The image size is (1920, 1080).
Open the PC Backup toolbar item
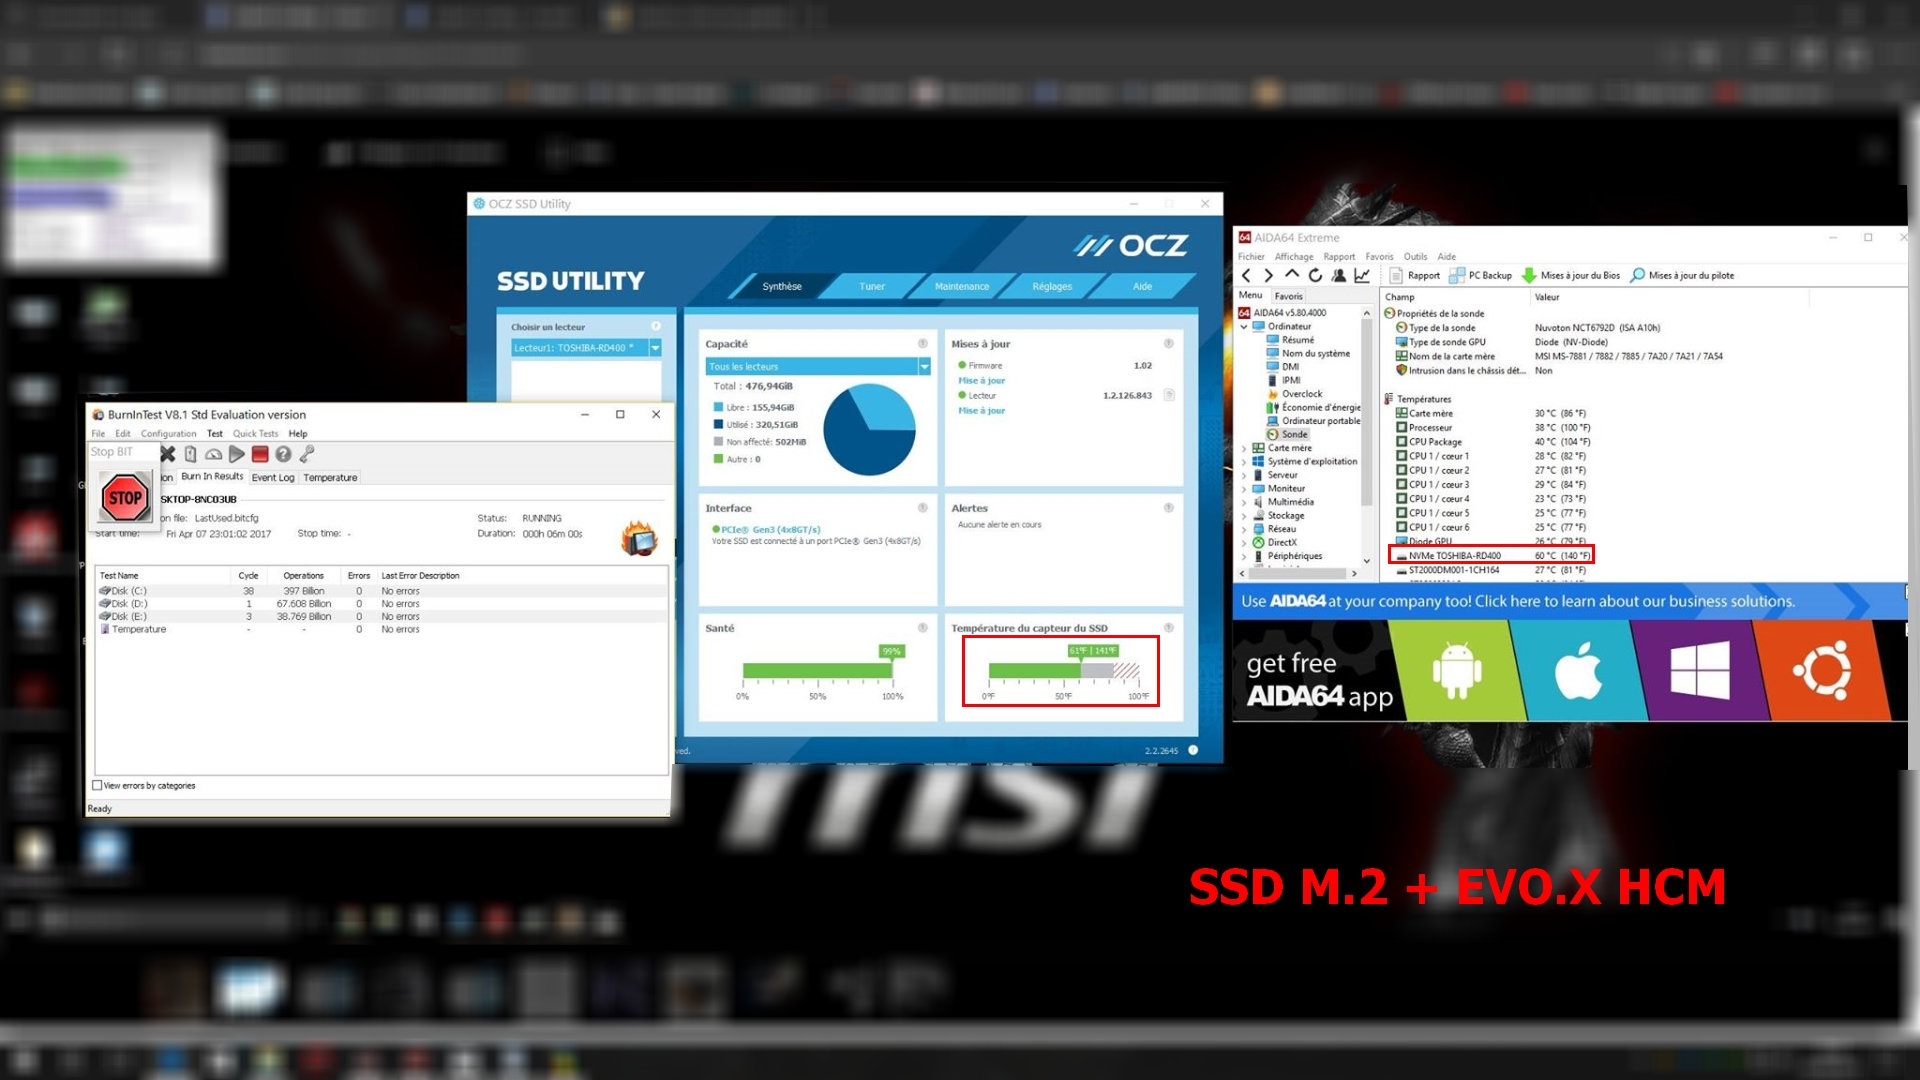click(x=1480, y=275)
